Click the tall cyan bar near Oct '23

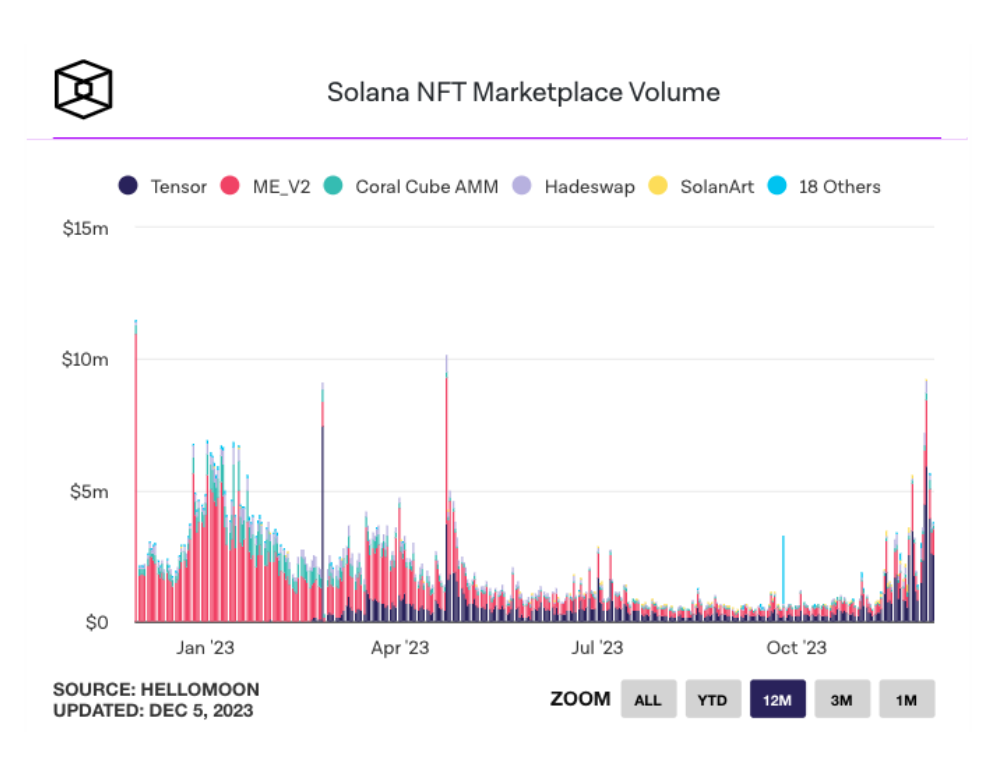782,571
